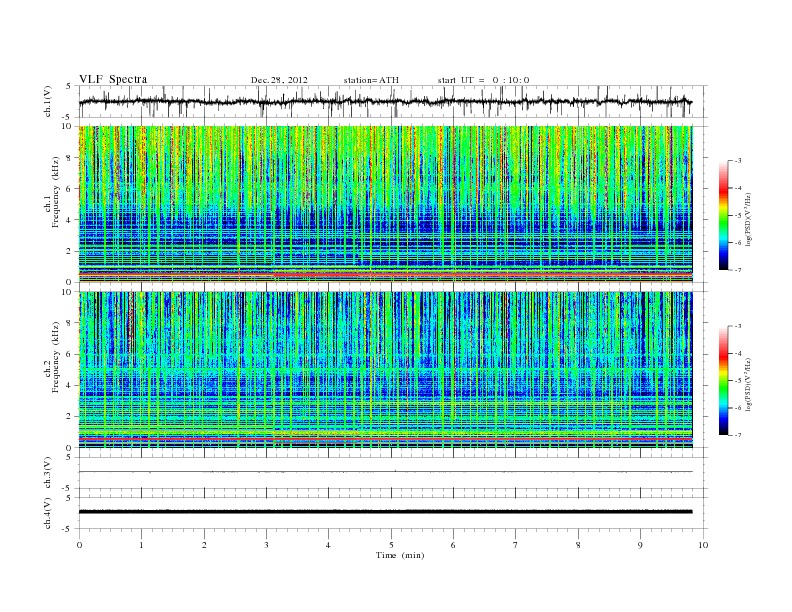Click the '-7' label on ch.1 colorbar
792x612 pixels.
pyautogui.click(x=738, y=270)
